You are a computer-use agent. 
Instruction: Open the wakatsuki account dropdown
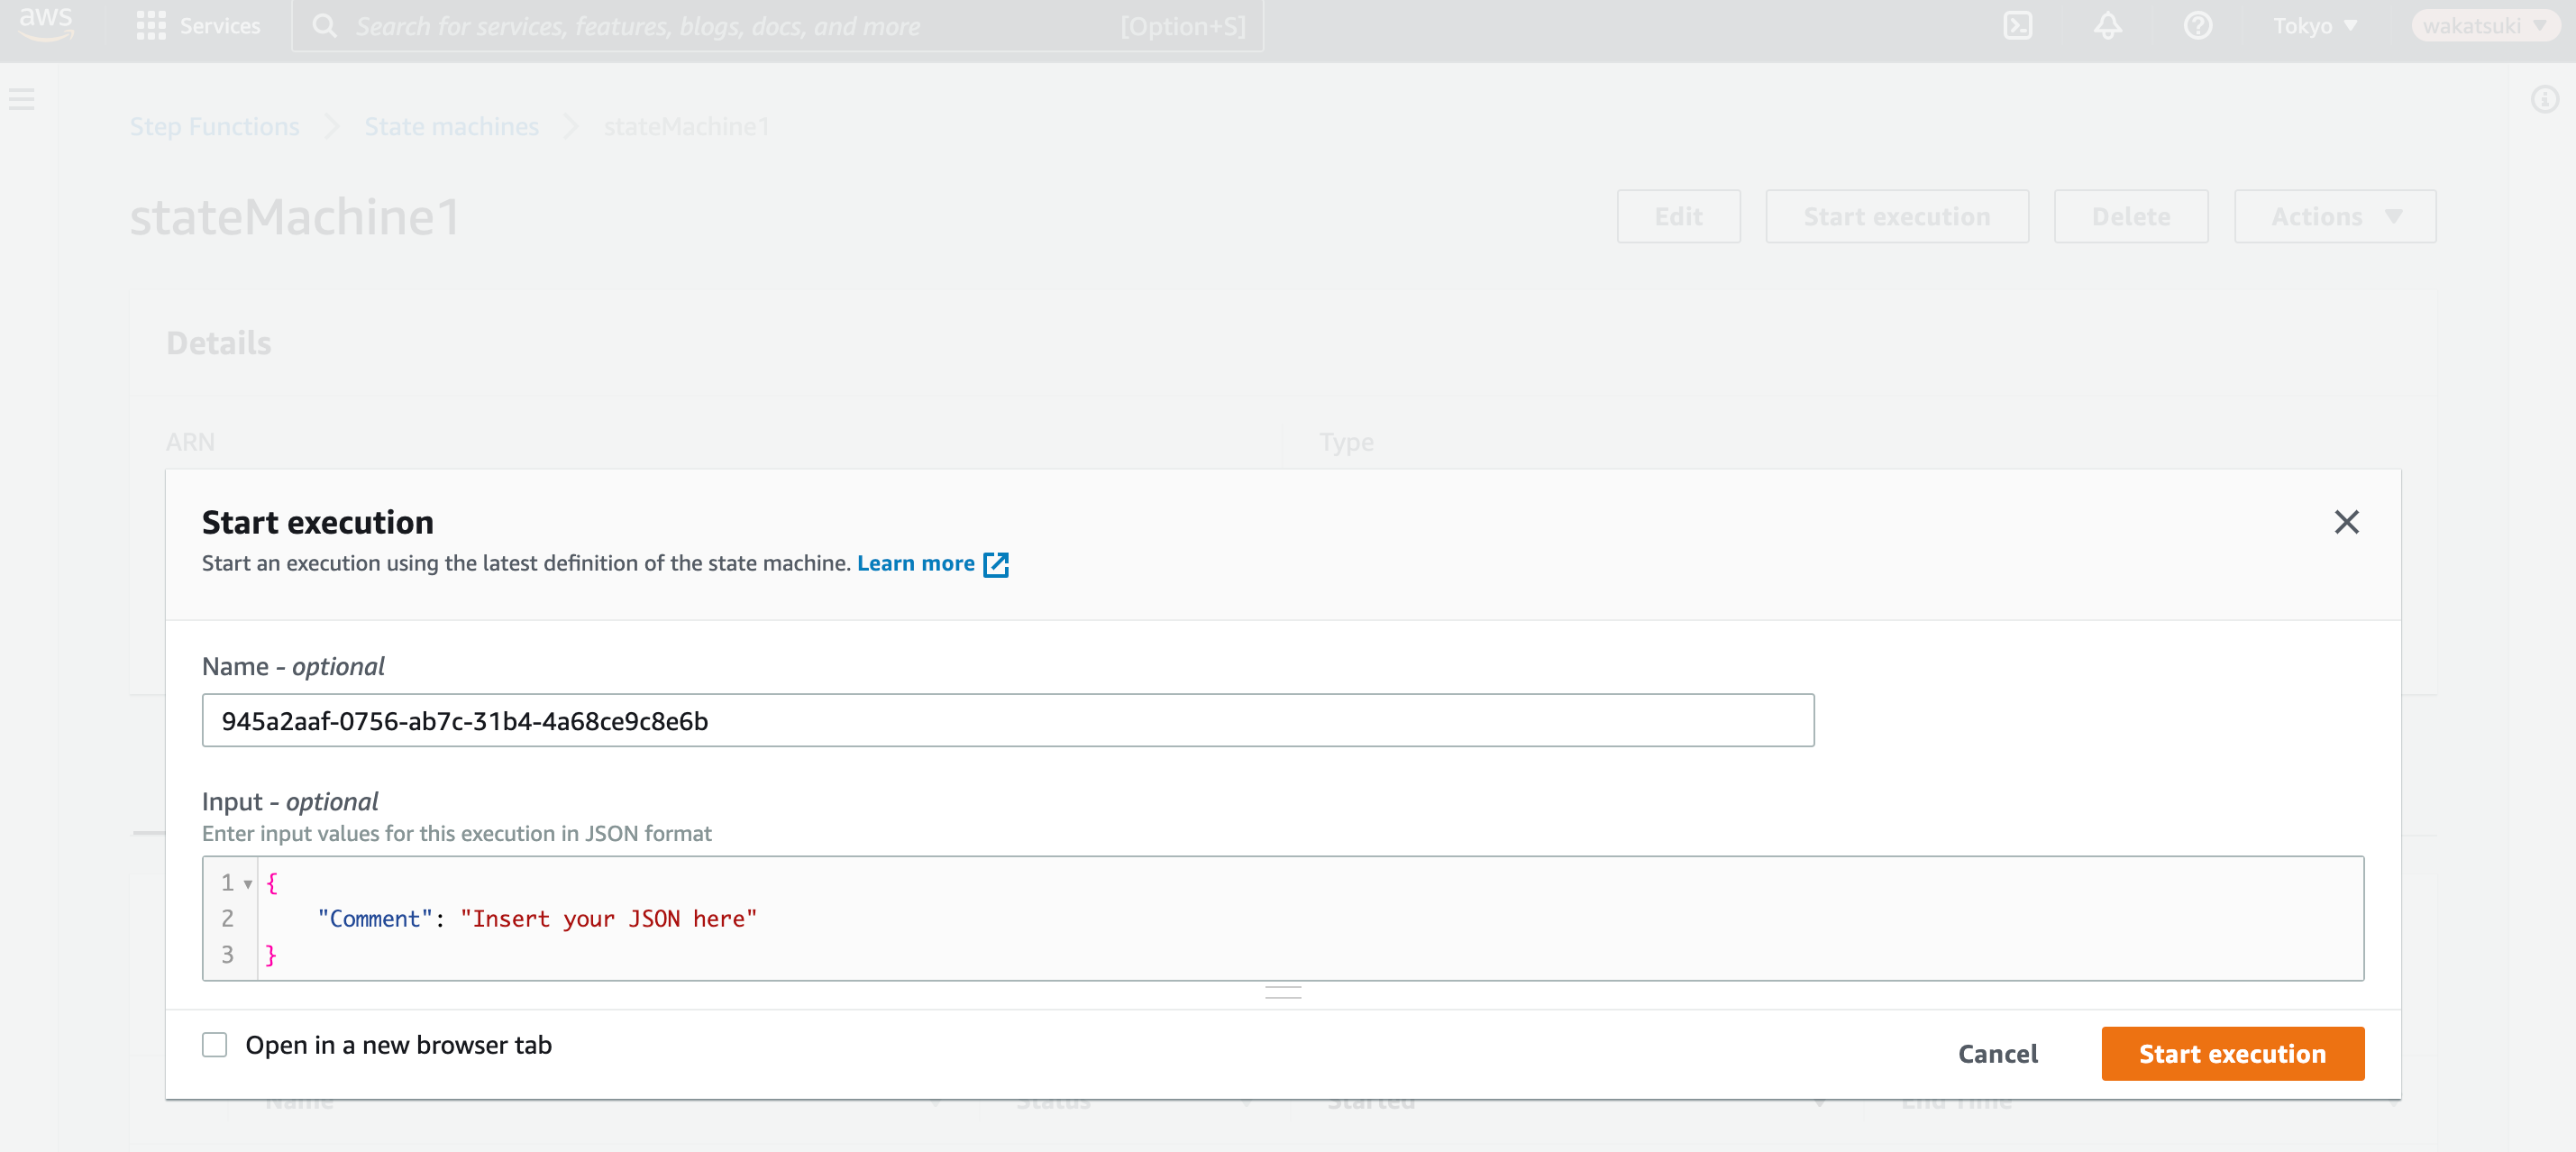(2484, 26)
